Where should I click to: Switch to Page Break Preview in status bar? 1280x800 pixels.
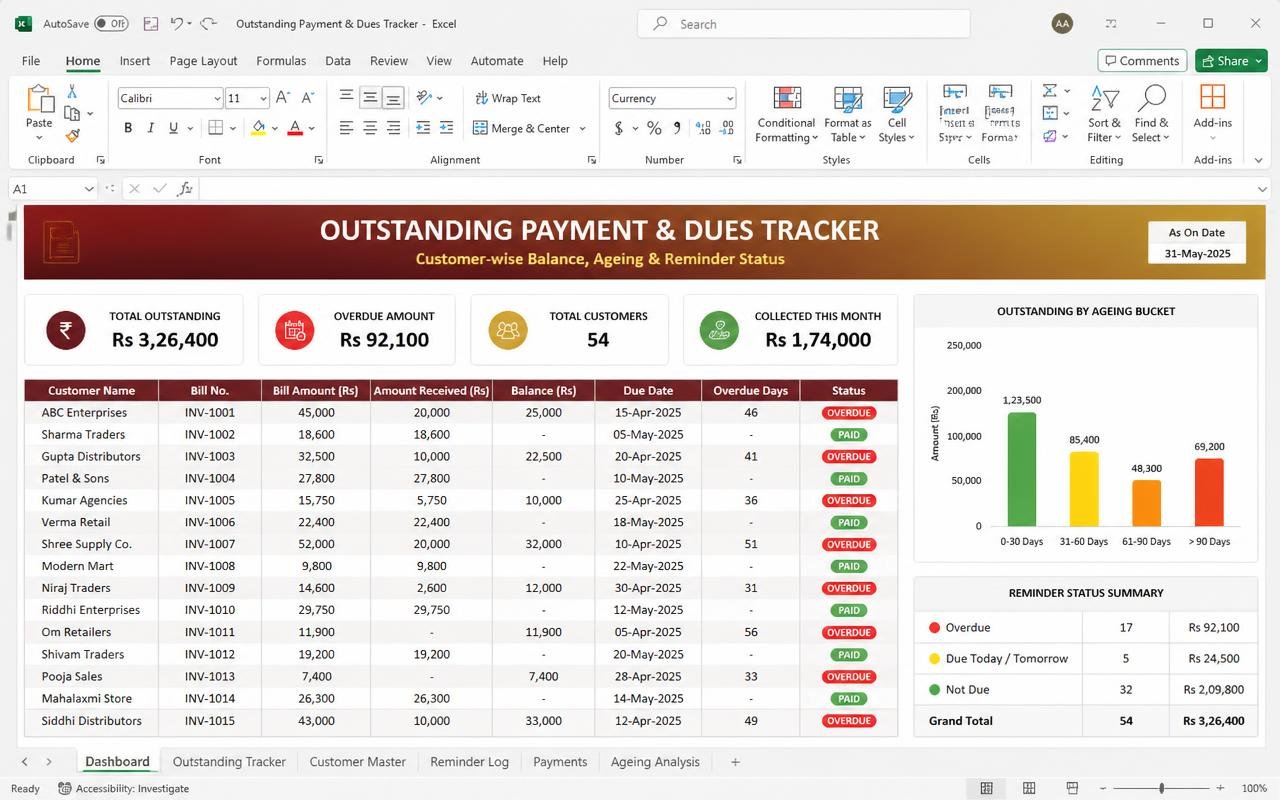click(x=1072, y=788)
